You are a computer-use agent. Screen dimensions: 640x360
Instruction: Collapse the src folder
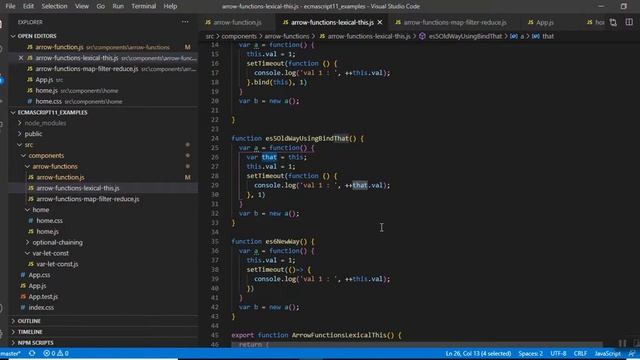pyautogui.click(x=29, y=145)
